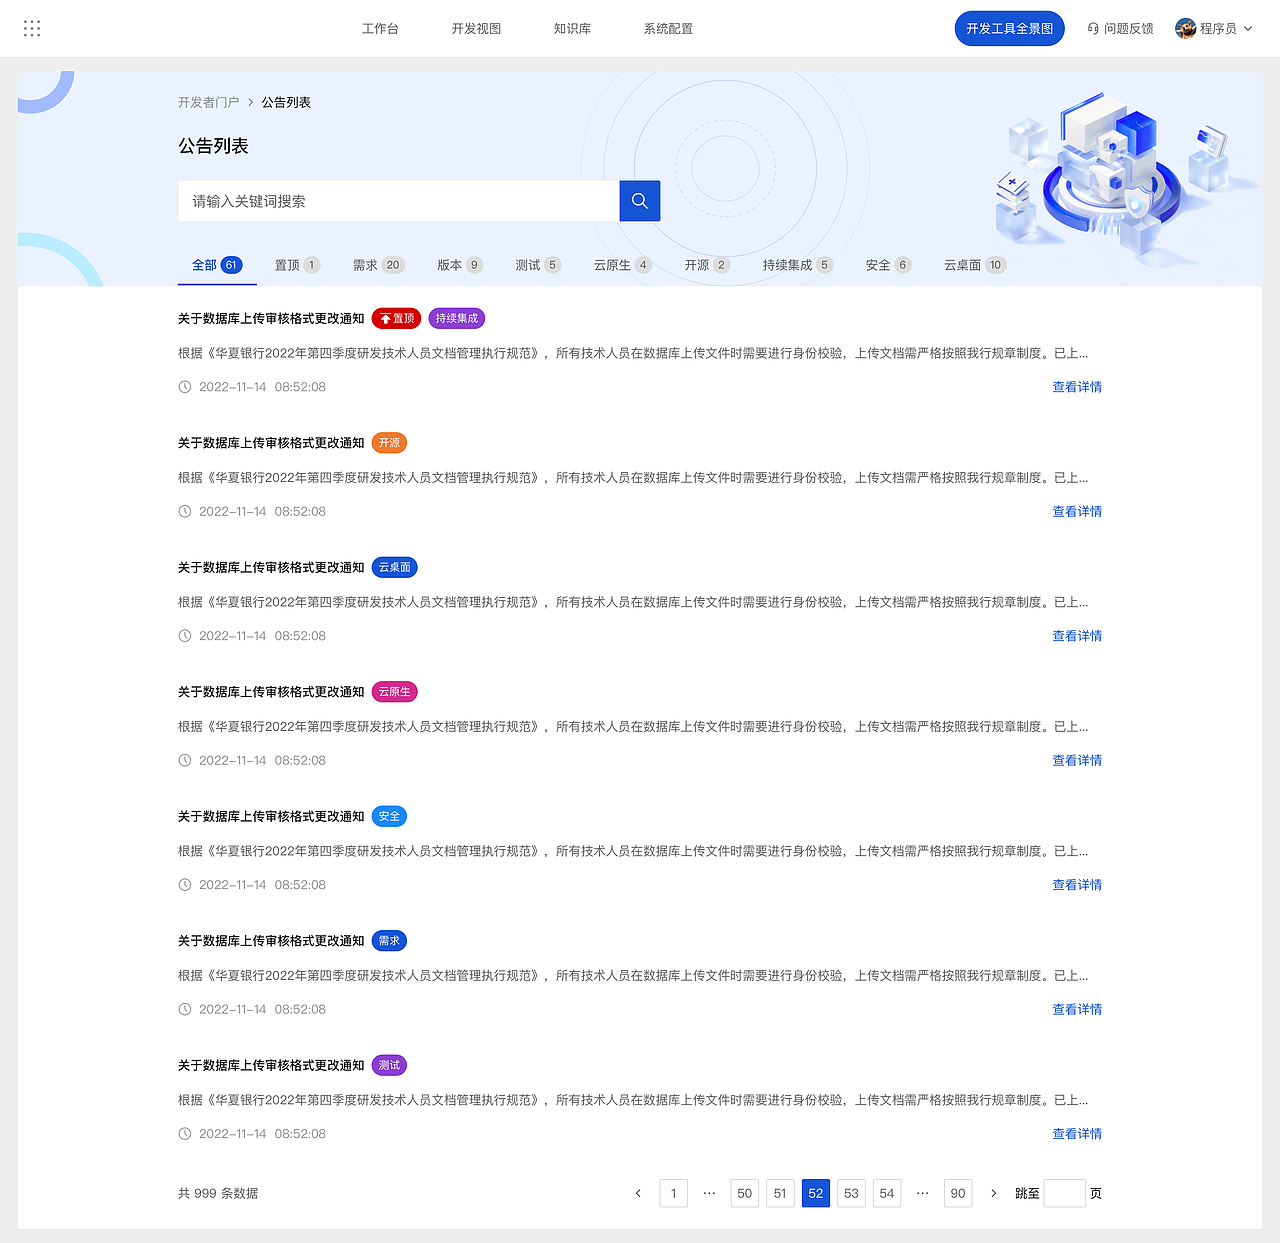Image resolution: width=1280 pixels, height=1243 pixels.
Task: Go to last page 90
Action: [958, 1193]
